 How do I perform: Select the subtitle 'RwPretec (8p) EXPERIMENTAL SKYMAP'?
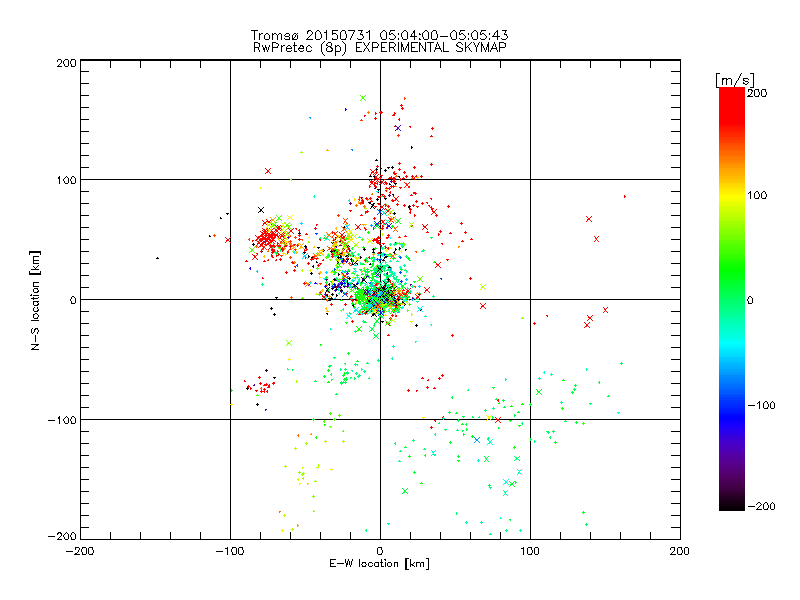[380, 48]
